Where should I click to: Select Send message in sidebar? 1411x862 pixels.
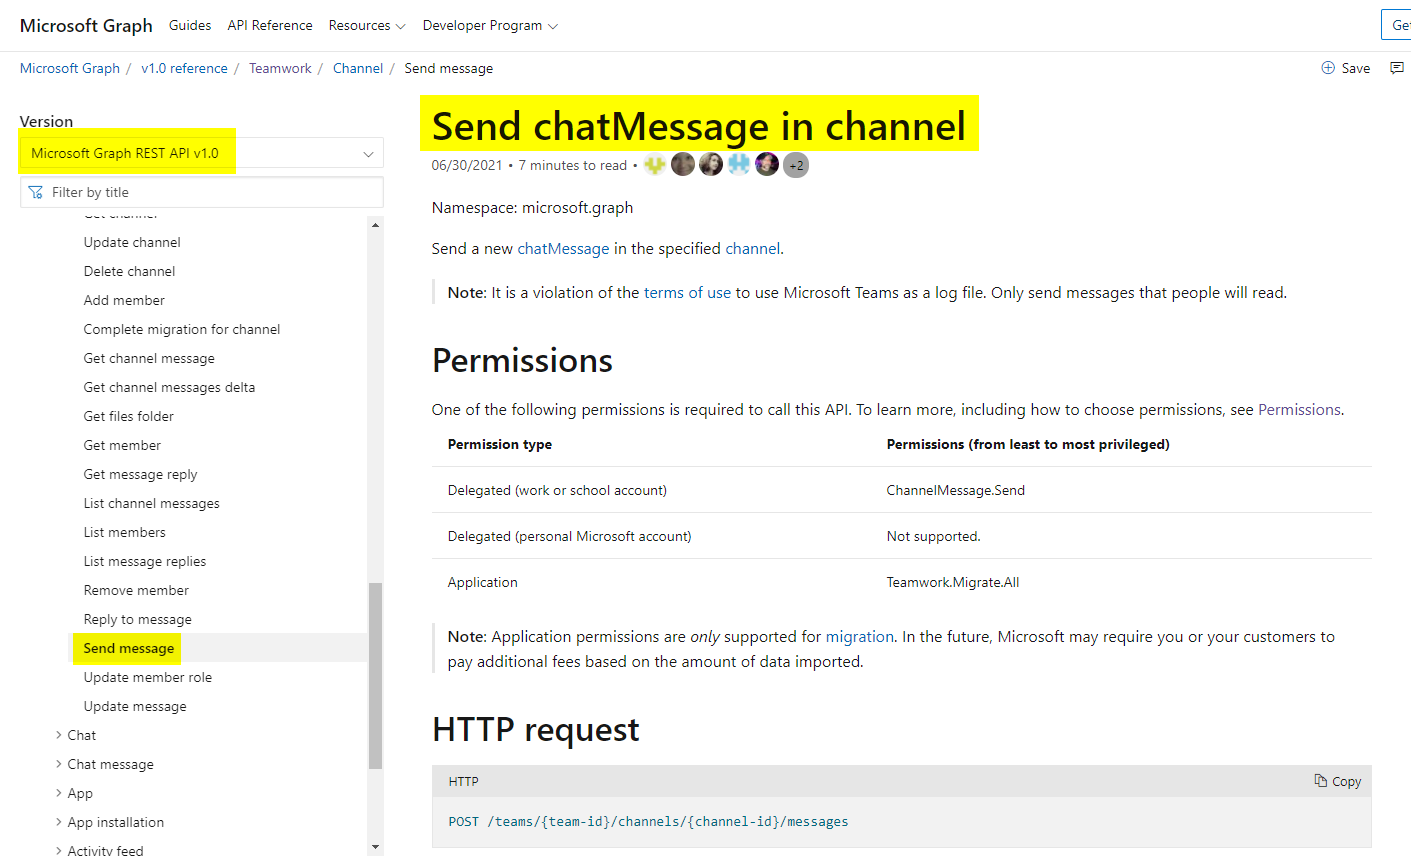128,648
